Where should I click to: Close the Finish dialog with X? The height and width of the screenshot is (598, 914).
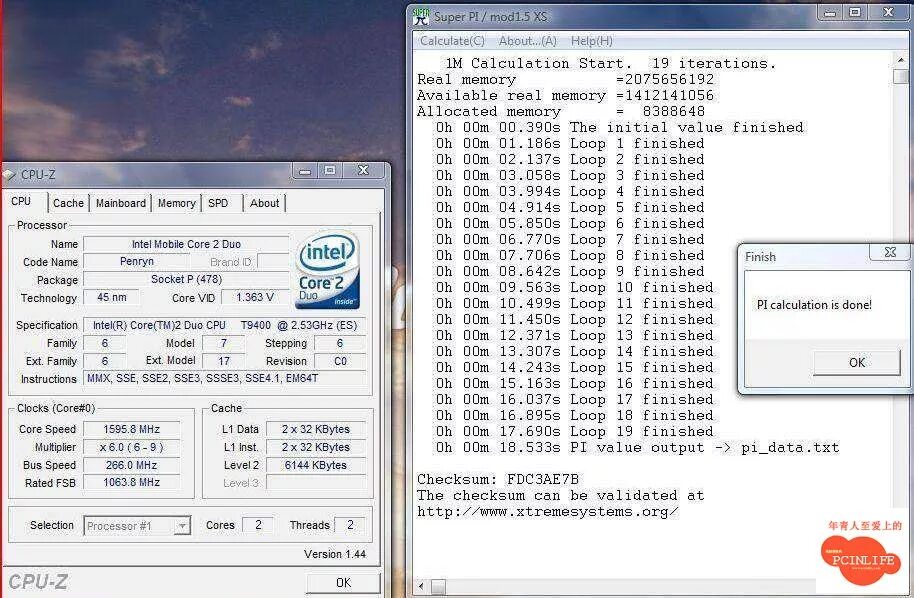coord(890,252)
